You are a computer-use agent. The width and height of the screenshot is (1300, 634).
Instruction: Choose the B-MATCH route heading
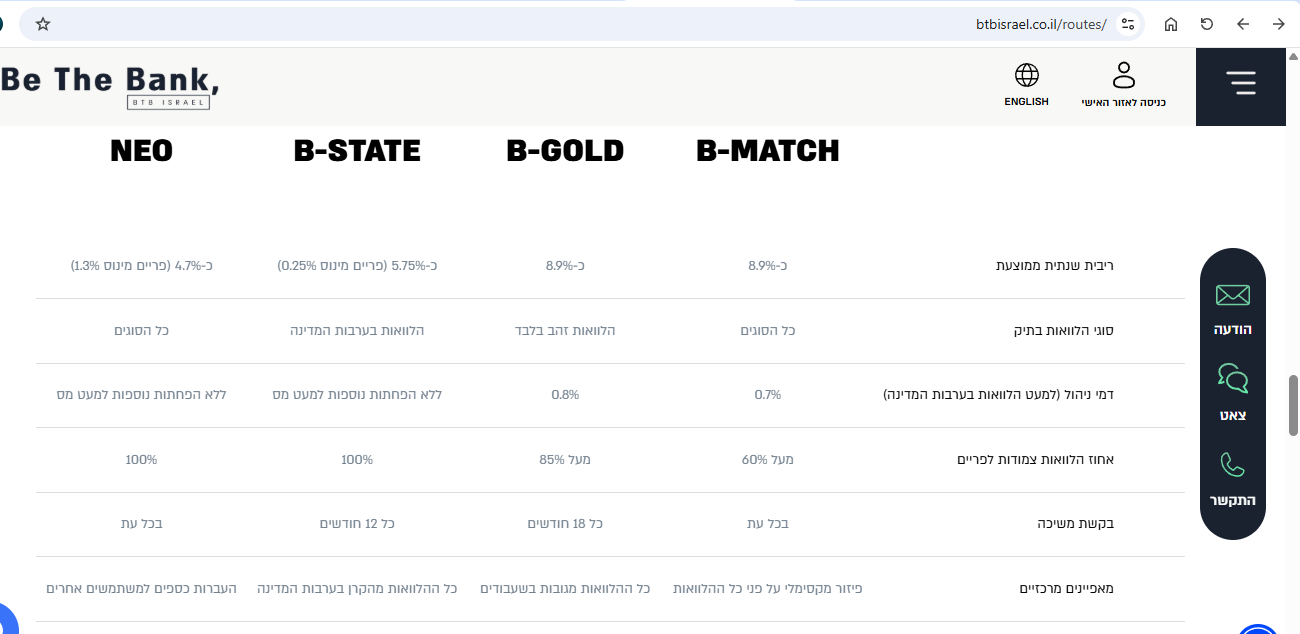pyautogui.click(x=768, y=151)
